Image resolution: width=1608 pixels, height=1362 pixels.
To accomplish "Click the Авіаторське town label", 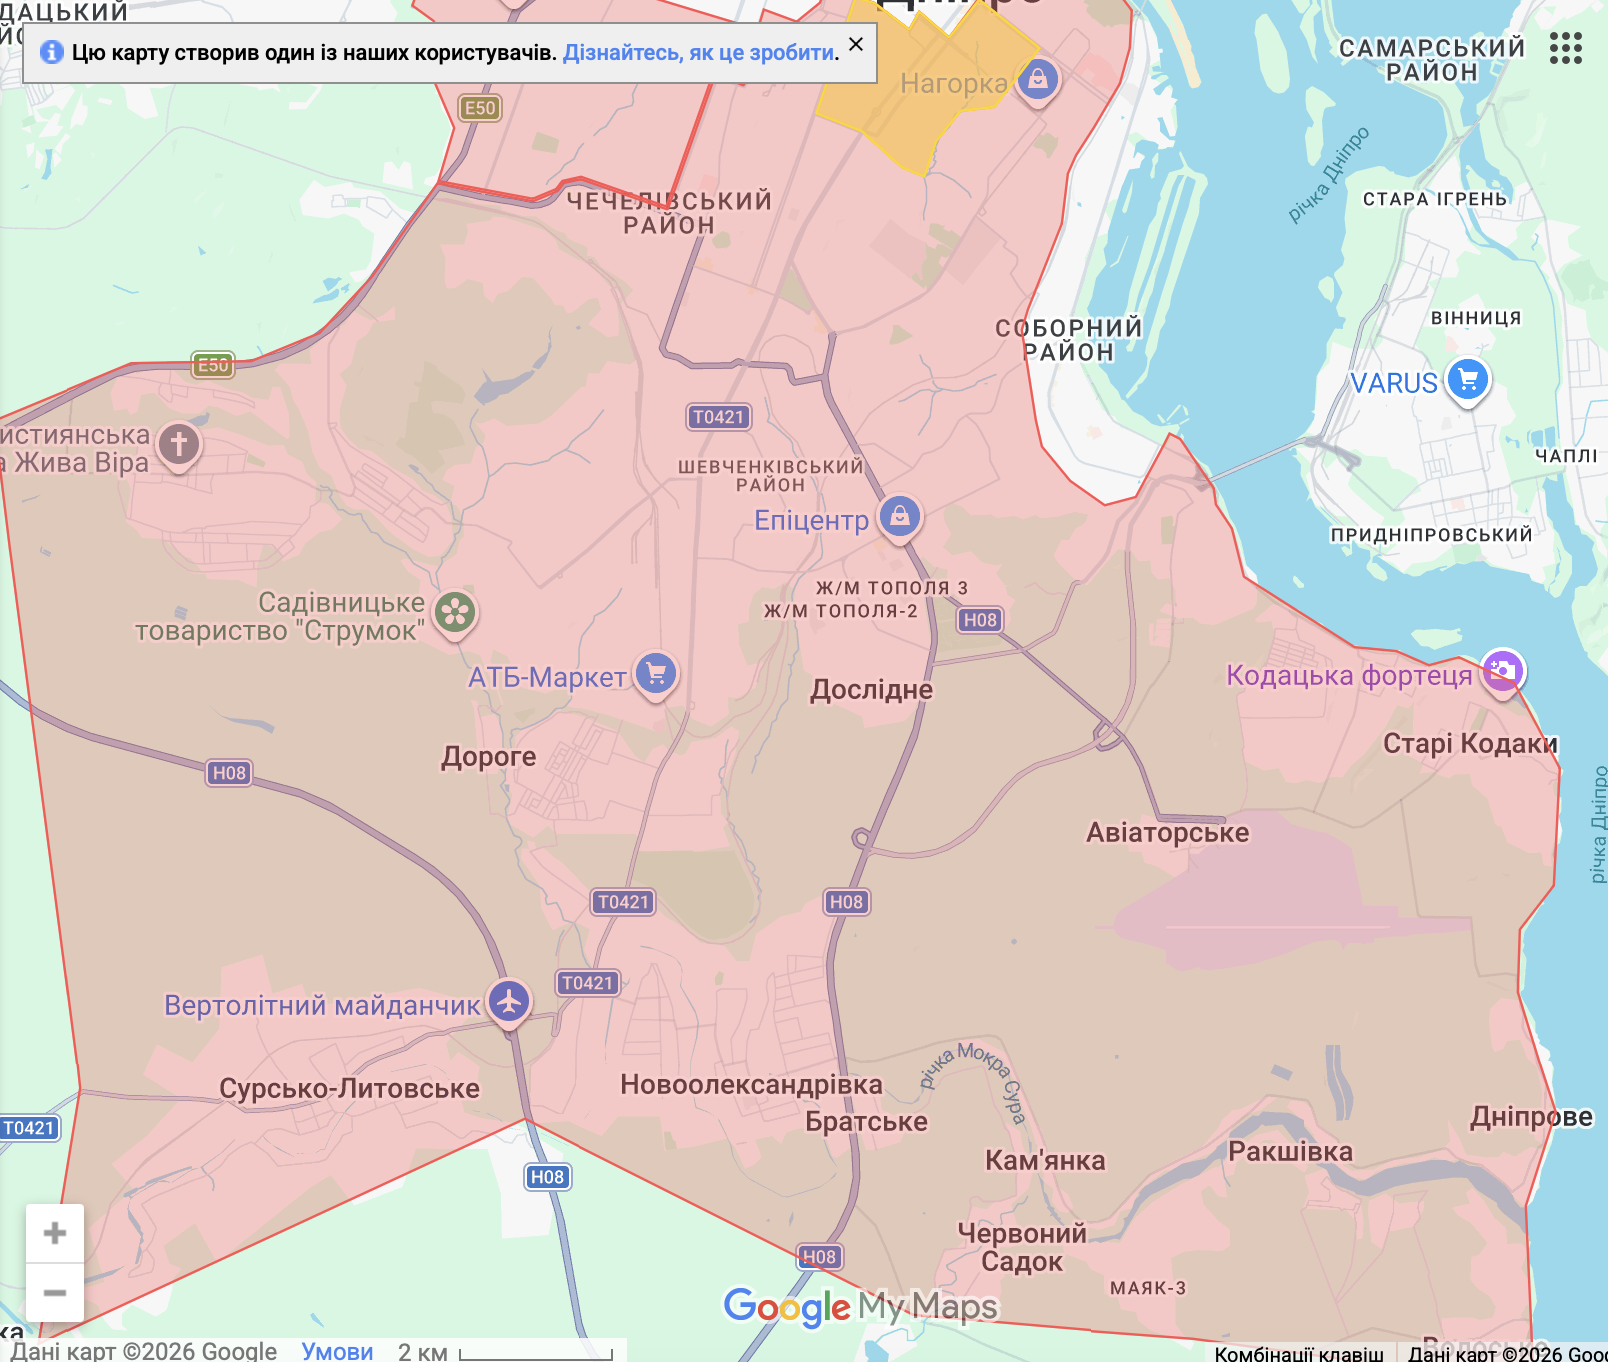I will click(1167, 832).
